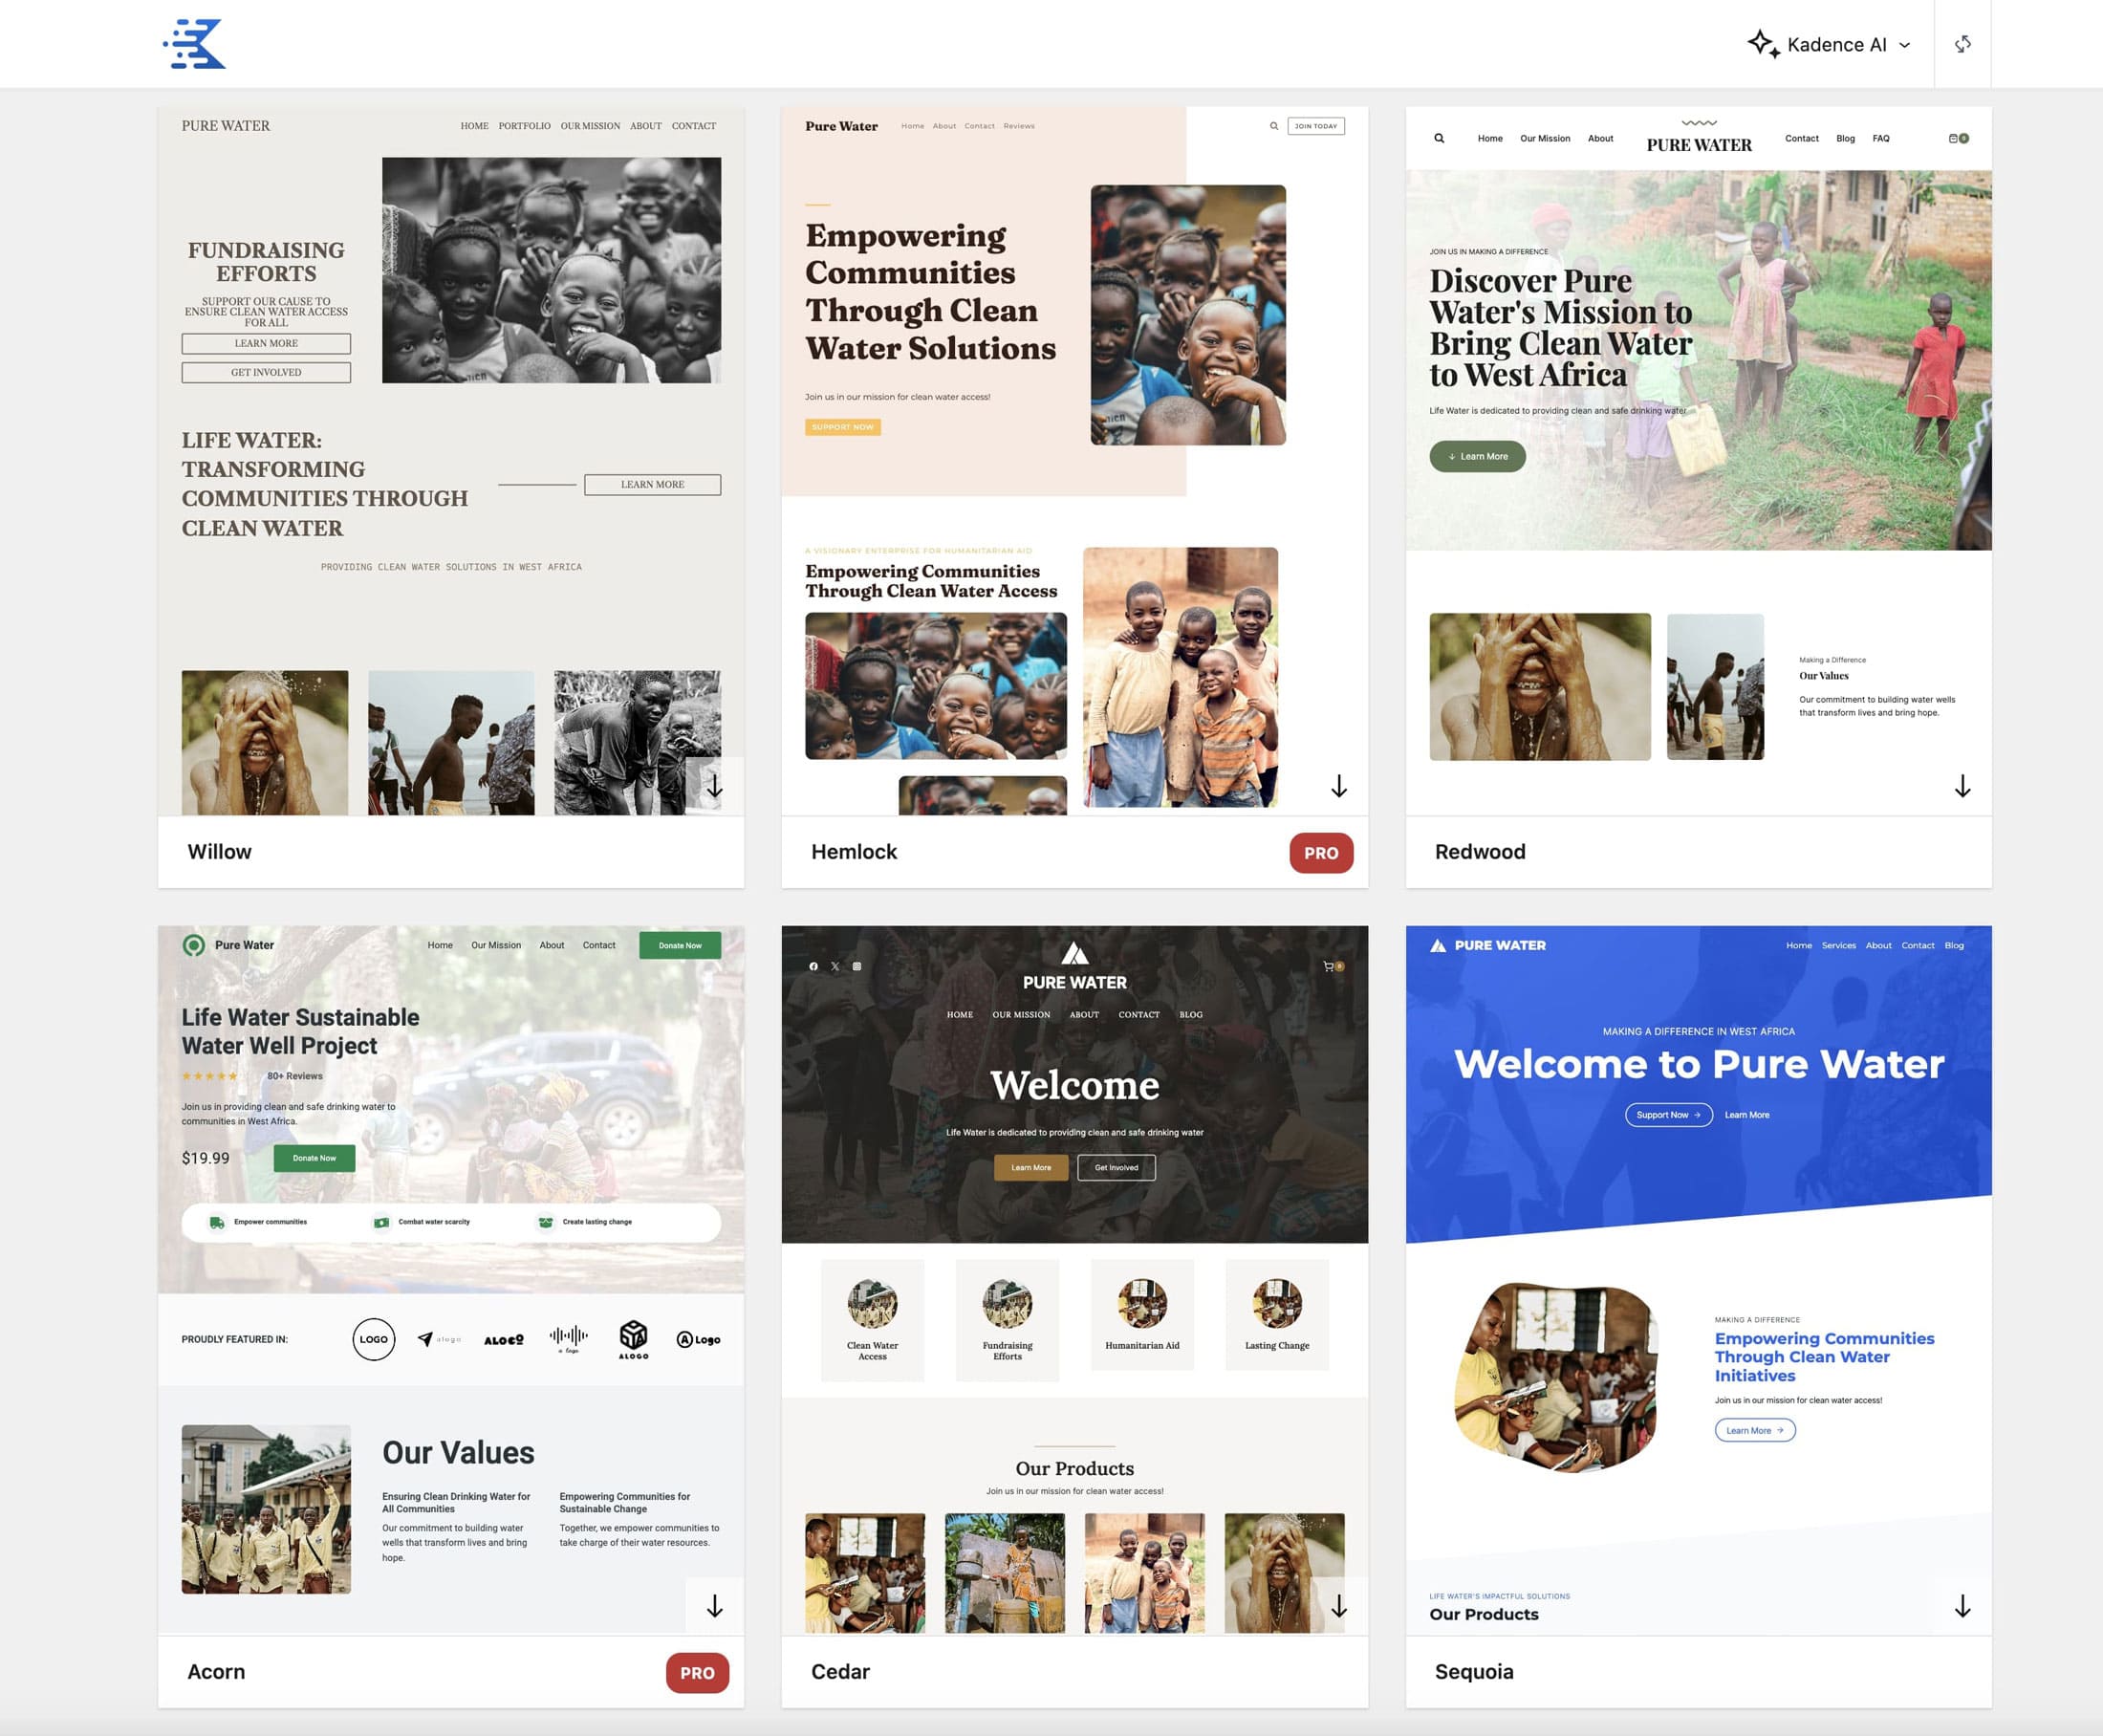Click the sync refresh icon in header
The image size is (2103, 1736).
click(1962, 44)
